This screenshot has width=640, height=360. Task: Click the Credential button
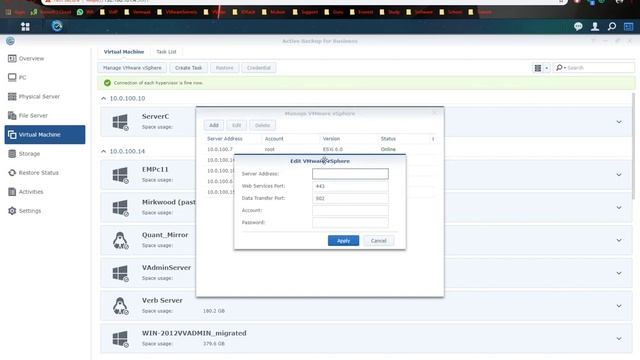[x=259, y=68]
